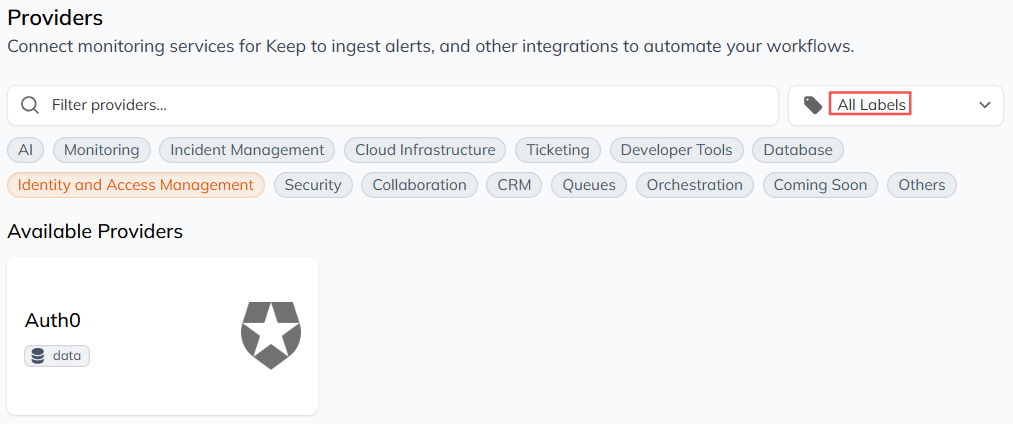Toggle the Monitoring category filter
This screenshot has height=424, width=1013.
[x=101, y=150]
